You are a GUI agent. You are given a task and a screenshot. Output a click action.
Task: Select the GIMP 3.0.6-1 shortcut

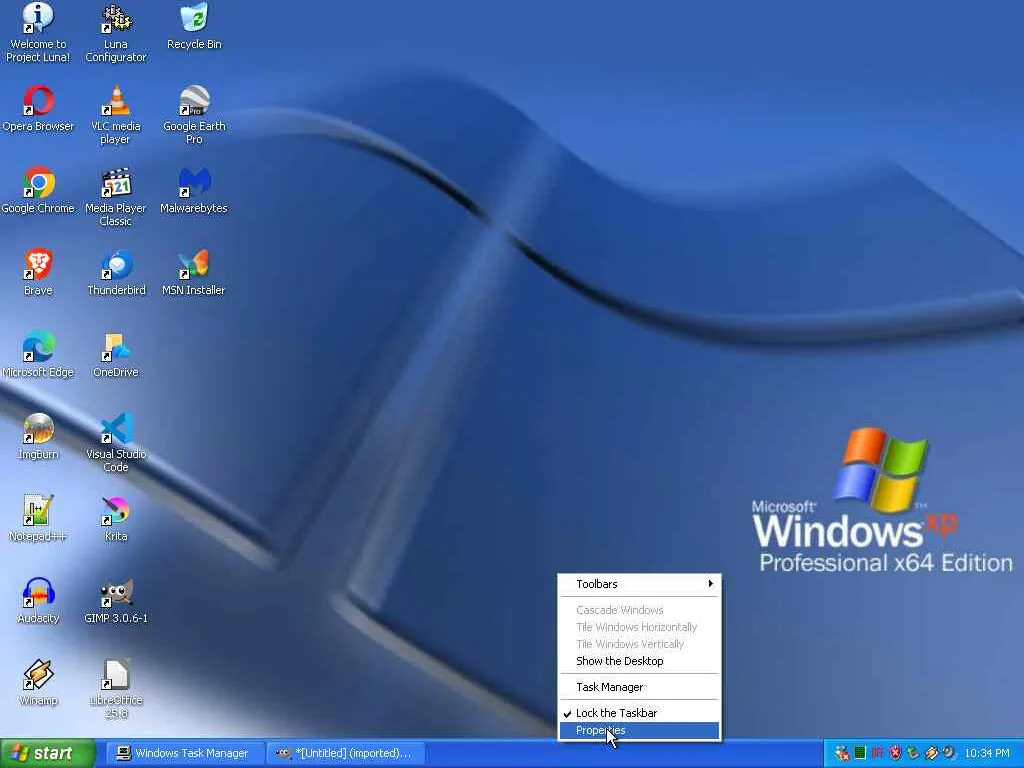click(x=116, y=601)
